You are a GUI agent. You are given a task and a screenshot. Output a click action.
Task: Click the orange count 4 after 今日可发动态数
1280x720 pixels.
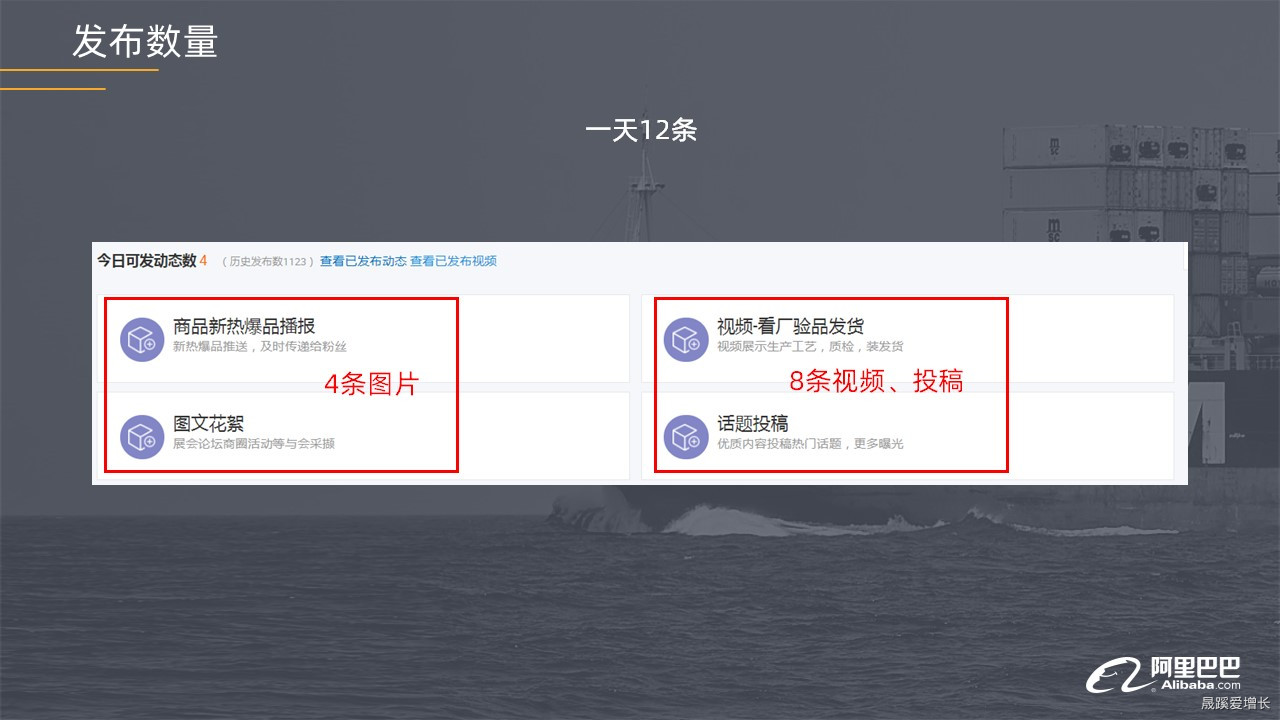tap(203, 260)
